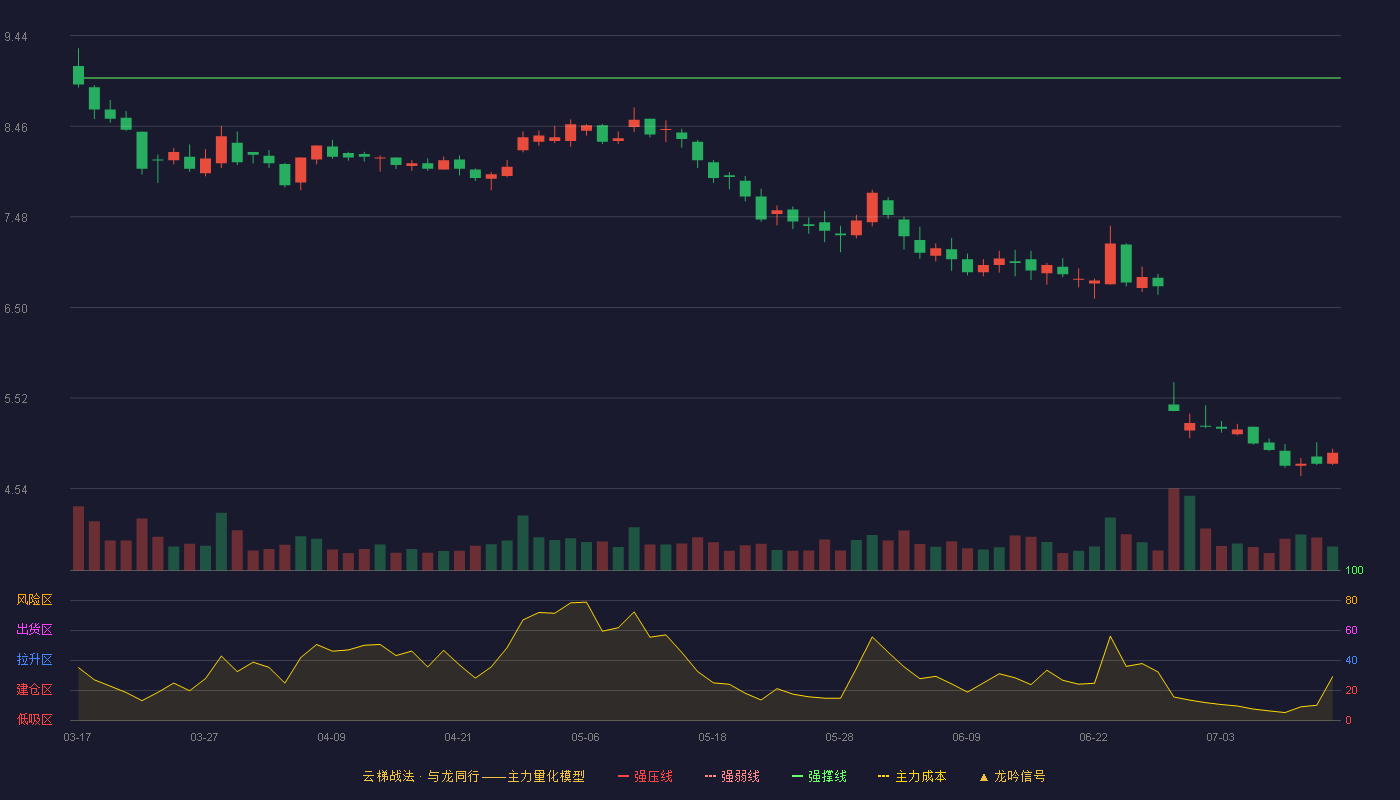Click the 03-27 date label

click(204, 737)
